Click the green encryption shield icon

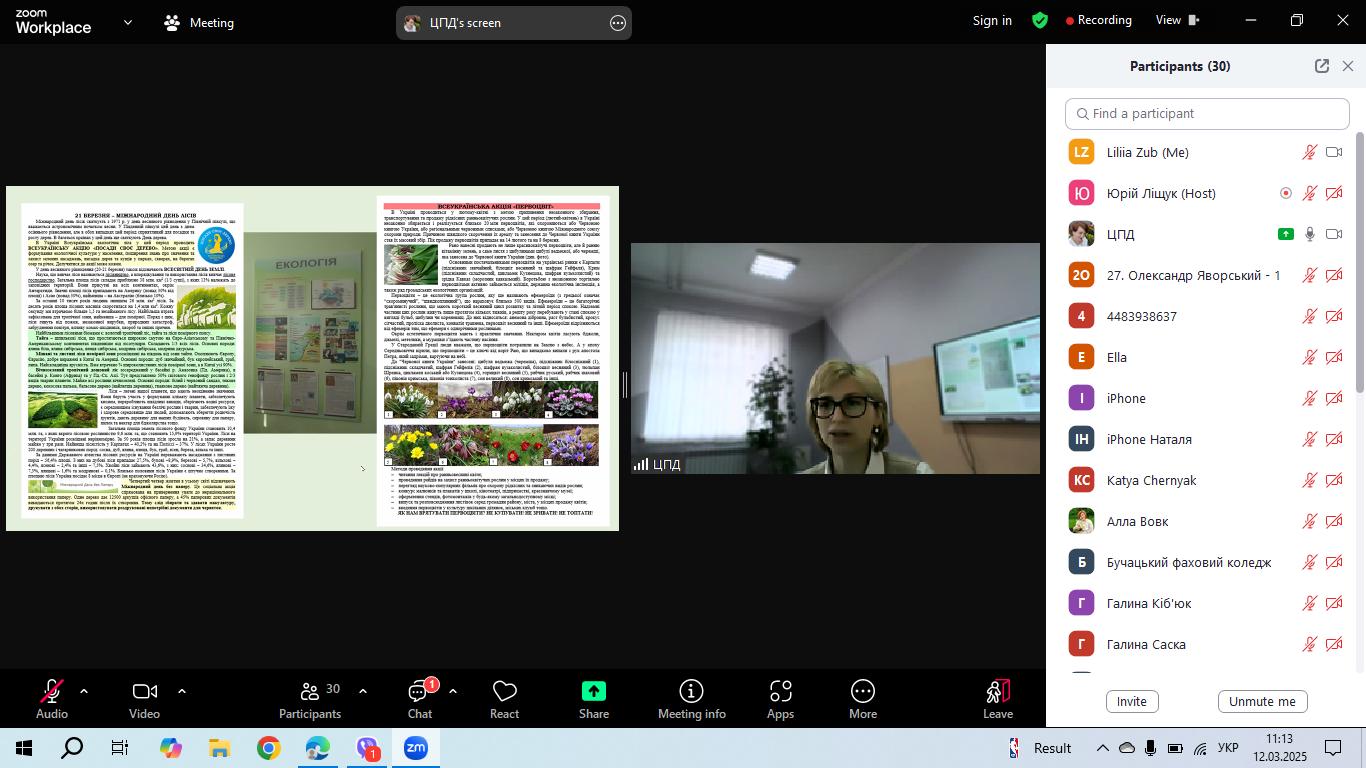pyautogui.click(x=1040, y=20)
